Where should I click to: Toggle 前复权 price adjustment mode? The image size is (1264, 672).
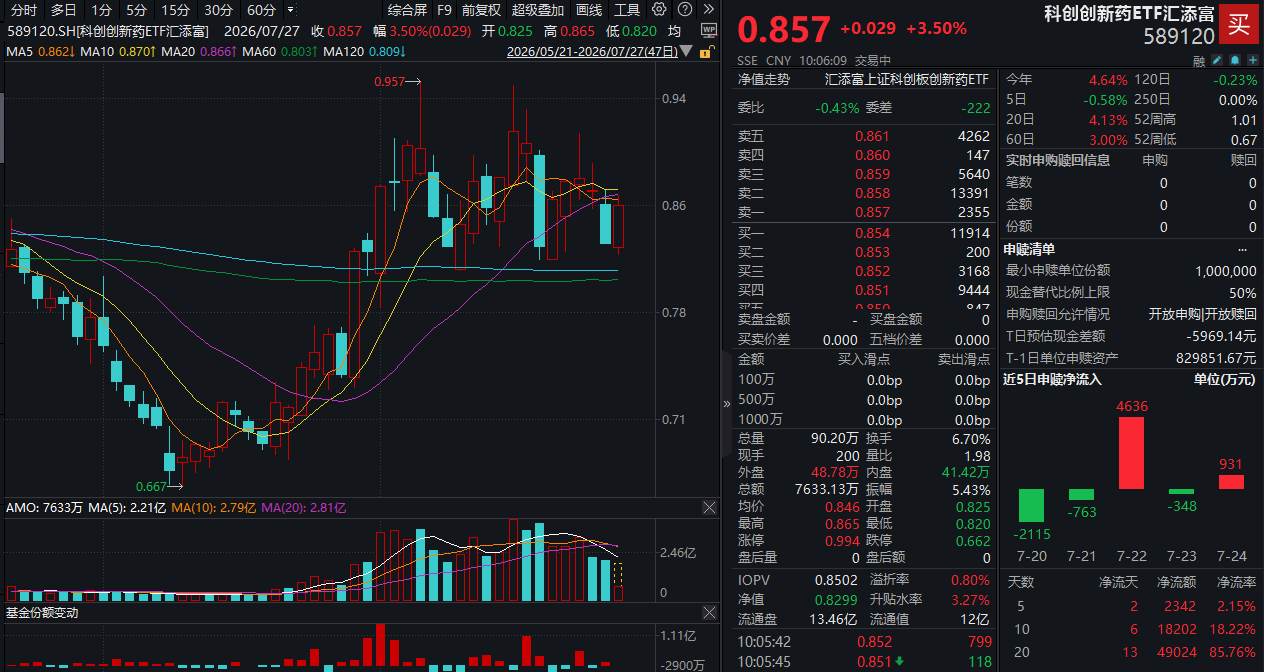pyautogui.click(x=481, y=9)
